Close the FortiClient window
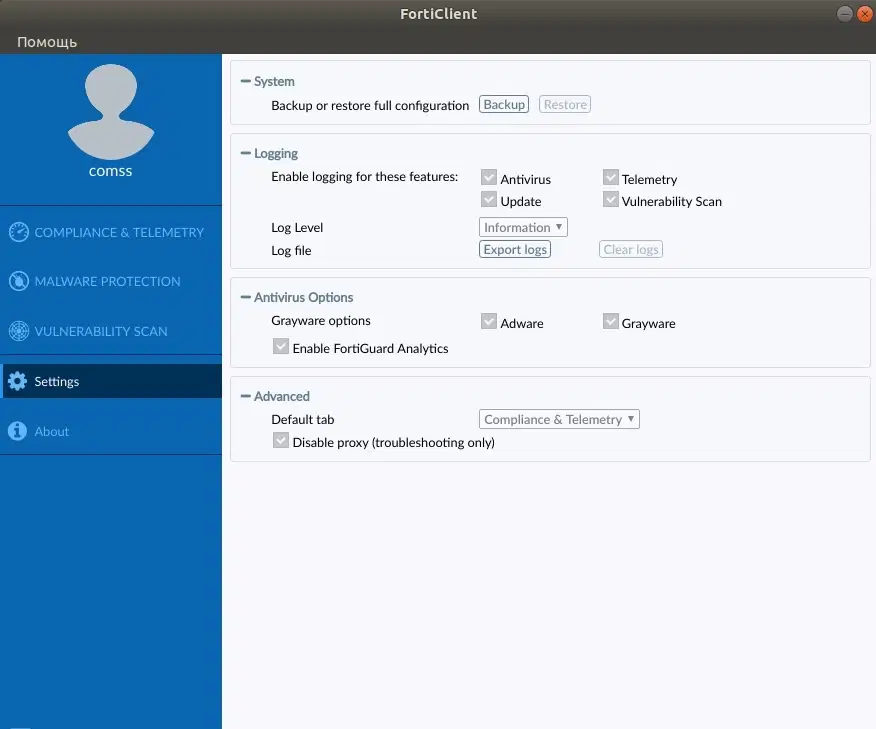The image size is (876, 729). [x=865, y=13]
